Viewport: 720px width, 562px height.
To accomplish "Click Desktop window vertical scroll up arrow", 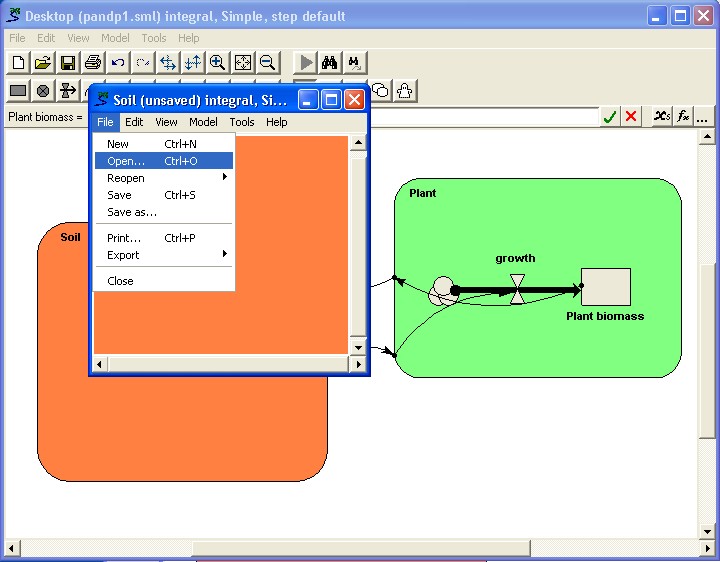I will point(707,137).
